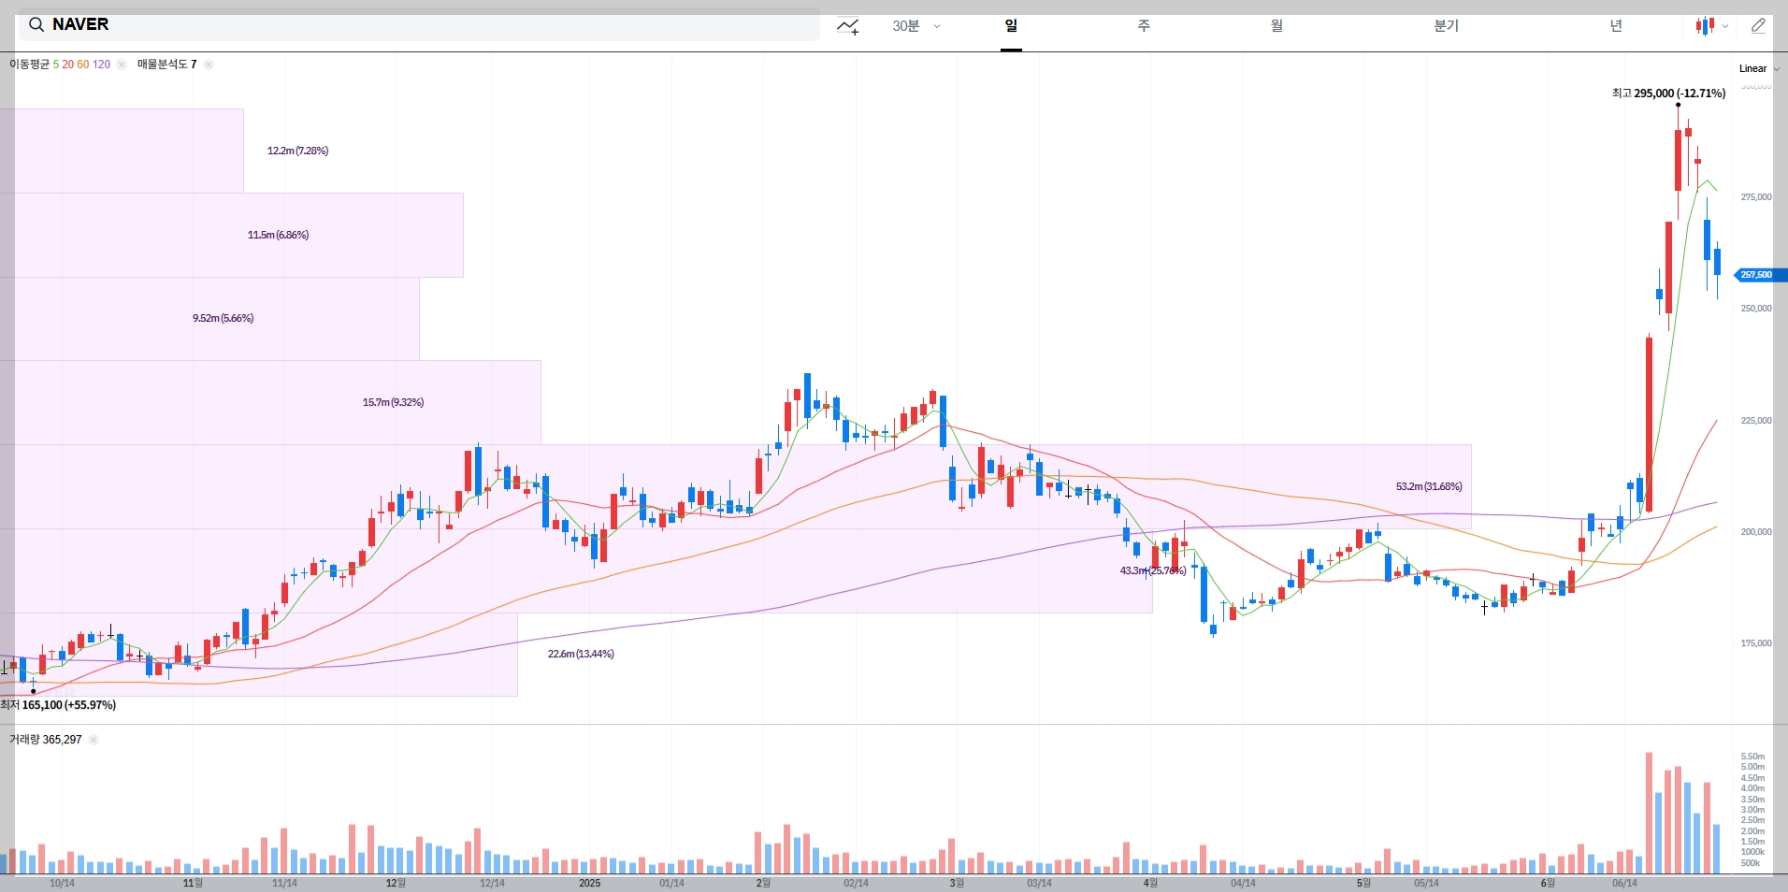Expand the 30분 minute interval dropdown
Viewport: 1788px width, 892px height.
916,26
